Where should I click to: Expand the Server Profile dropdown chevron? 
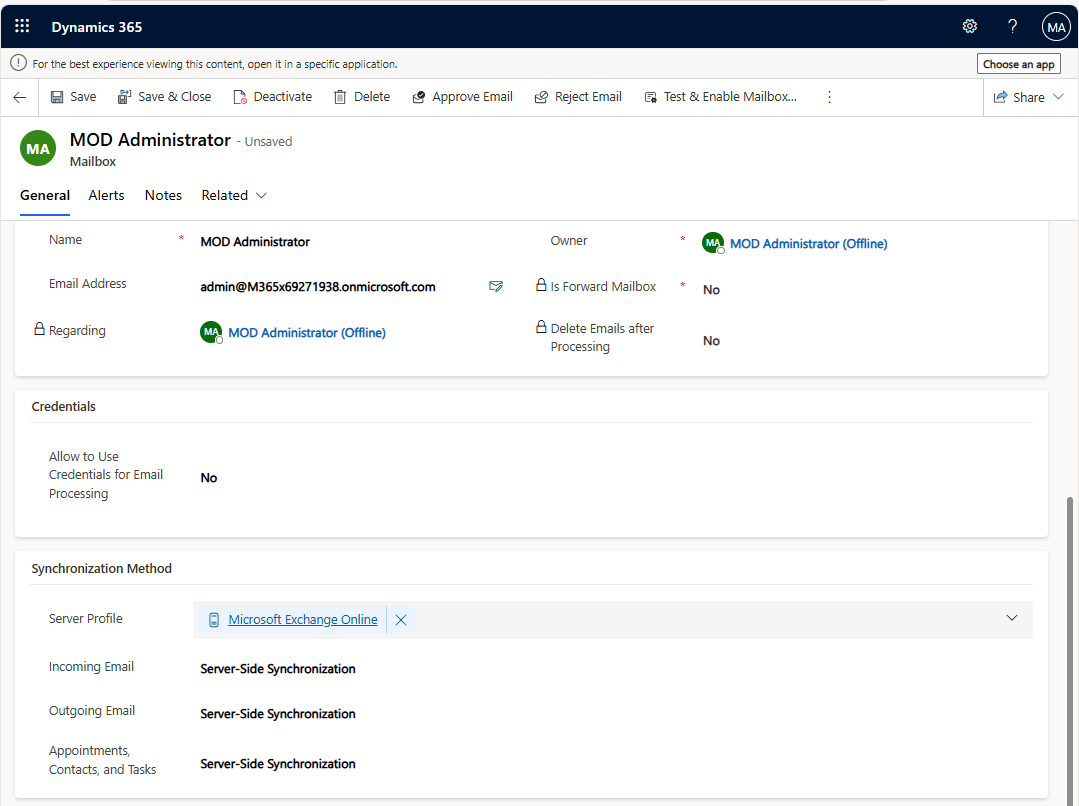click(x=1011, y=618)
